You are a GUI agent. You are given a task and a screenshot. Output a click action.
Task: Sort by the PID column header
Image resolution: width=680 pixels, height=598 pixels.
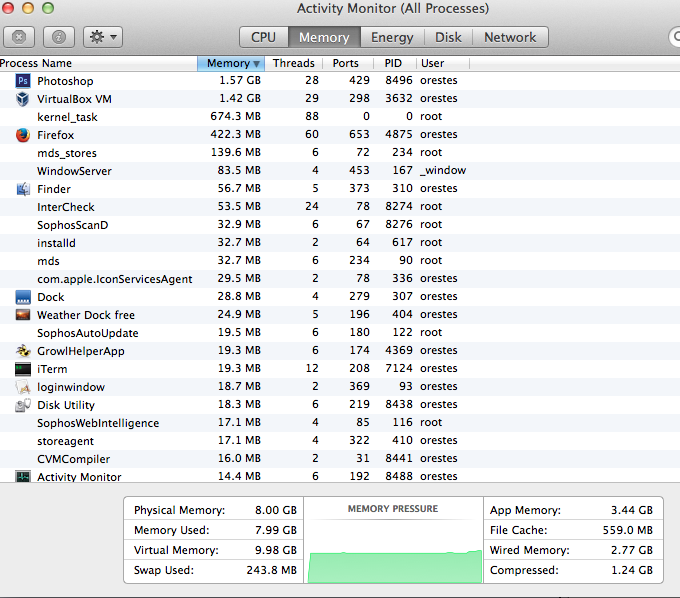click(393, 63)
